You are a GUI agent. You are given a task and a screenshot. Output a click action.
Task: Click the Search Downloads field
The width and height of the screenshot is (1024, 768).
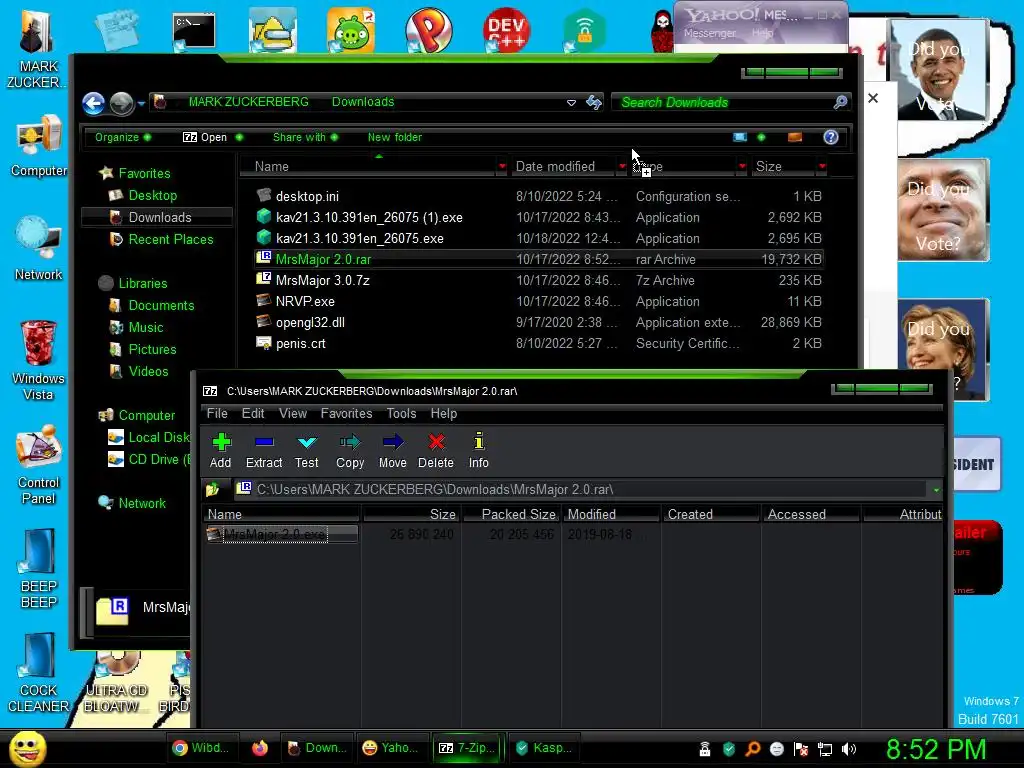[722, 103]
